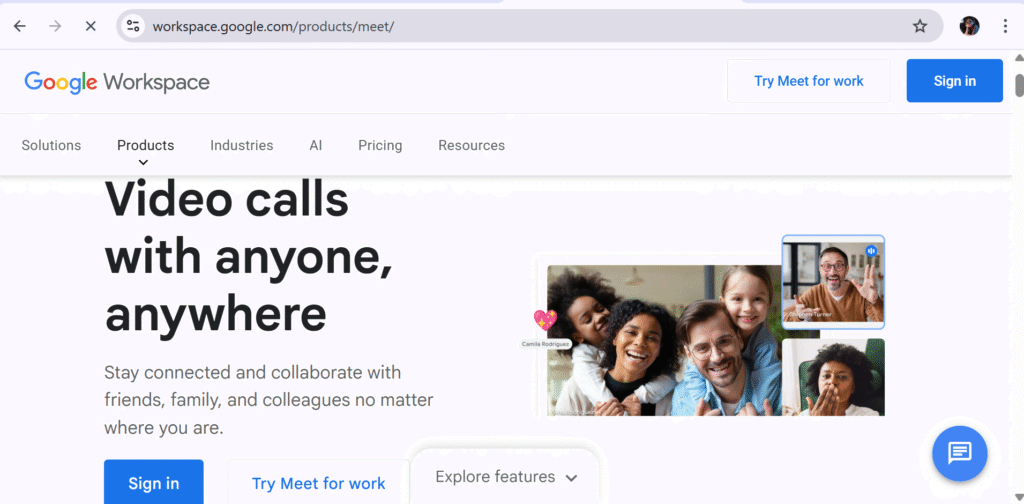Go back using the browser back arrow
Image resolution: width=1024 pixels, height=504 pixels.
(x=20, y=26)
